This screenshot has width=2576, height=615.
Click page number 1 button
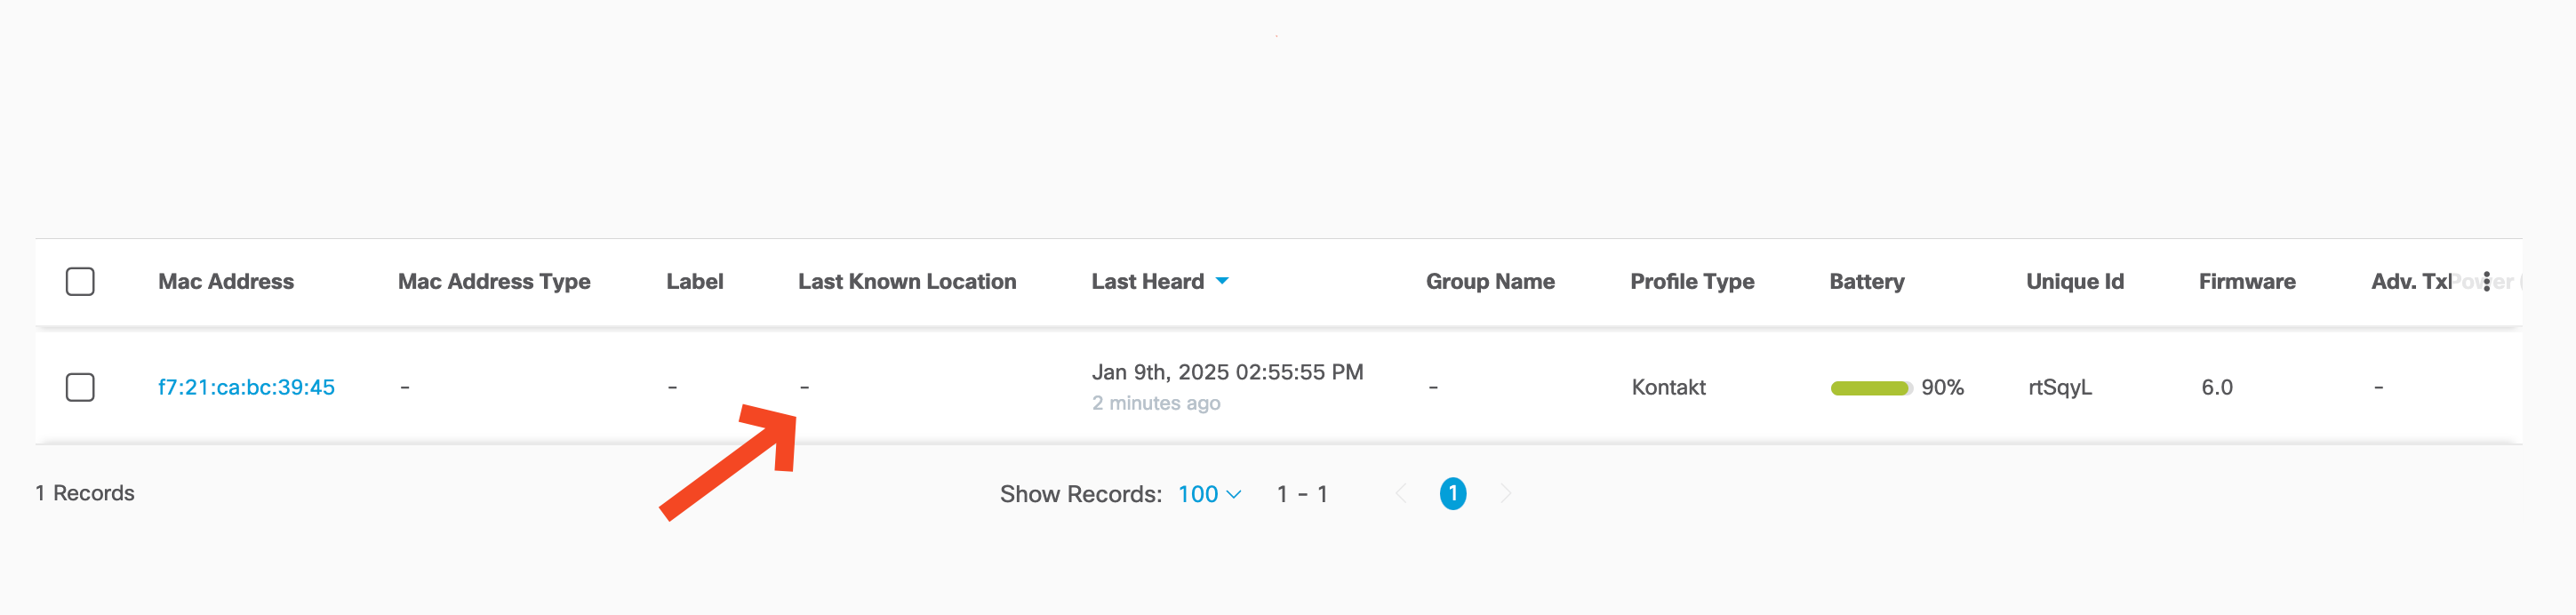coord(1453,493)
